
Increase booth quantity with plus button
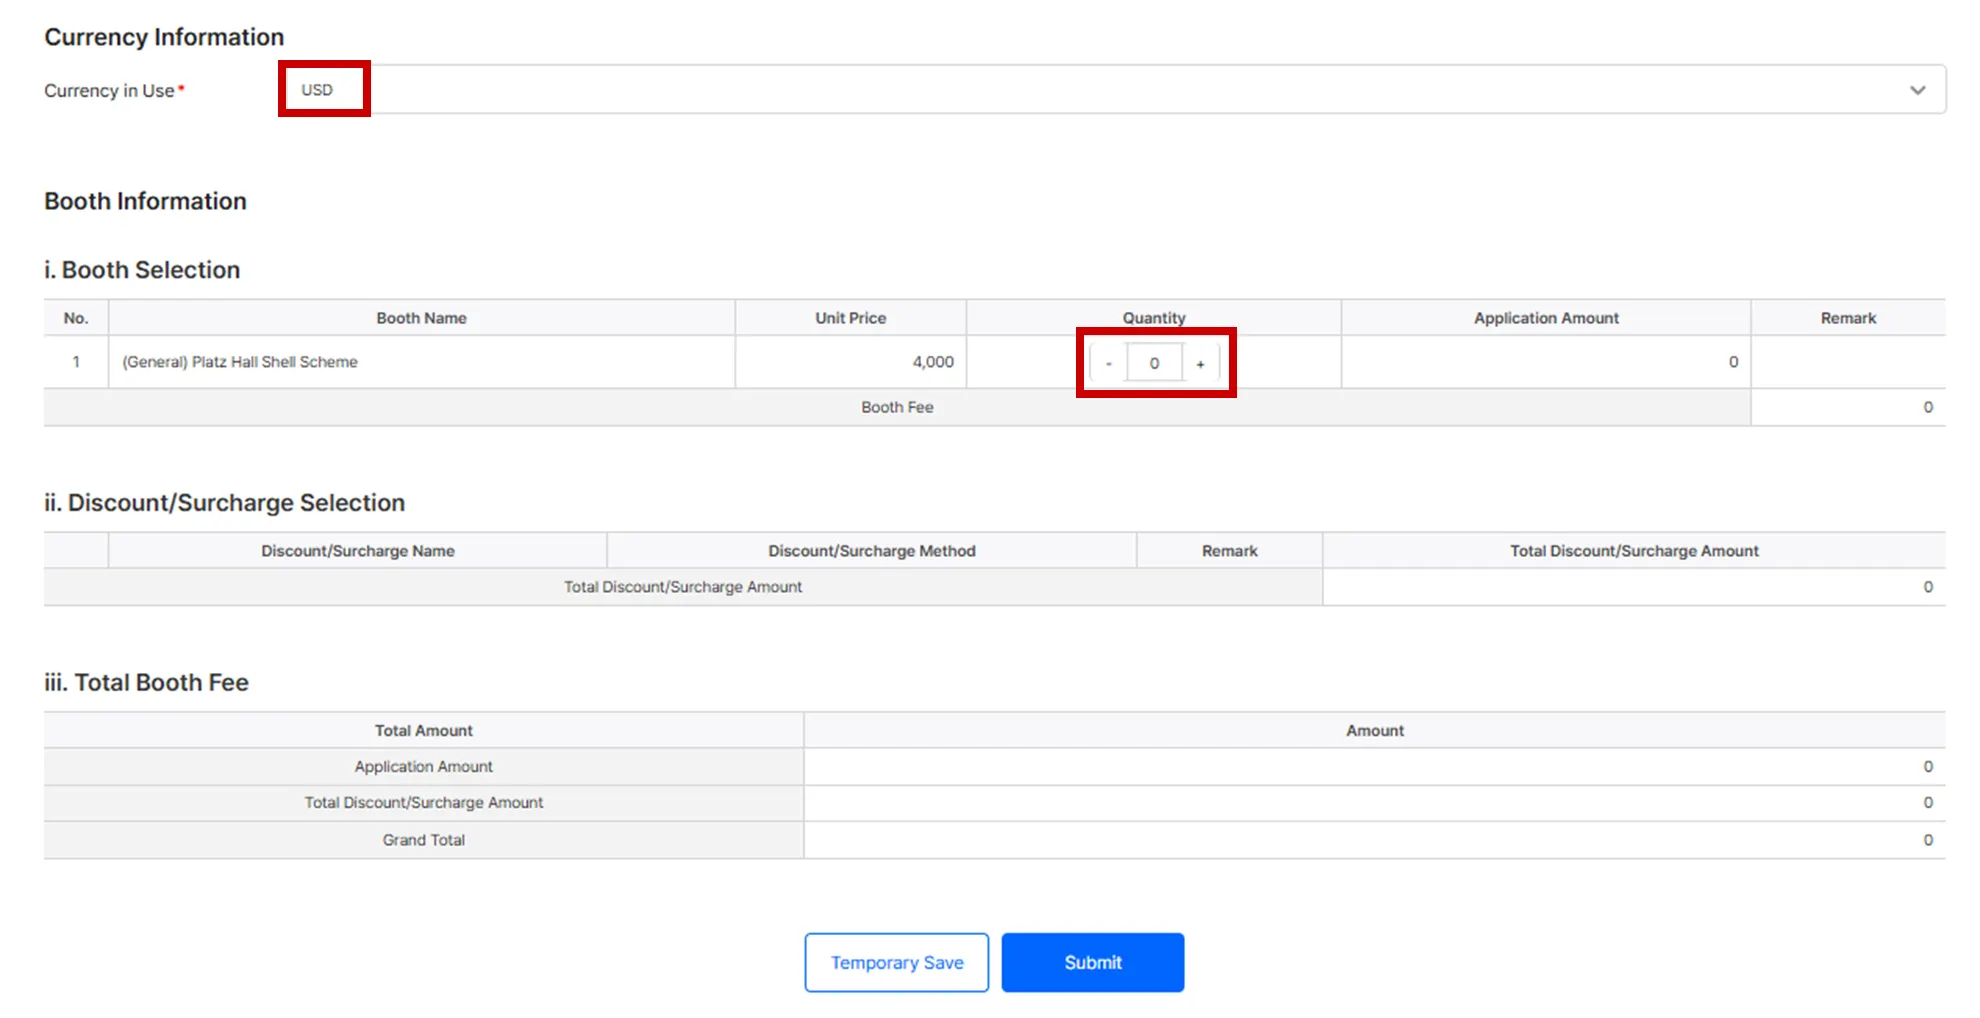pos(1200,363)
